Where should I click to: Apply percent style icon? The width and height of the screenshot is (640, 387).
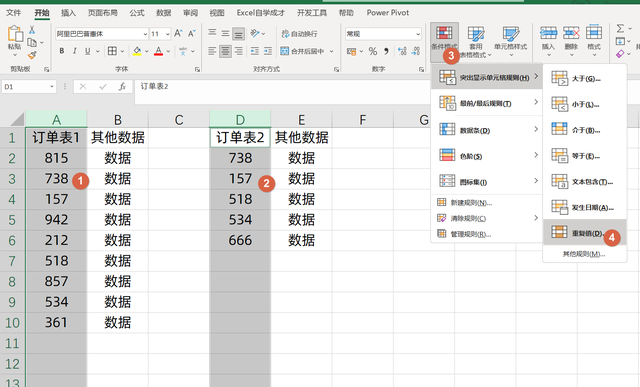click(x=373, y=51)
